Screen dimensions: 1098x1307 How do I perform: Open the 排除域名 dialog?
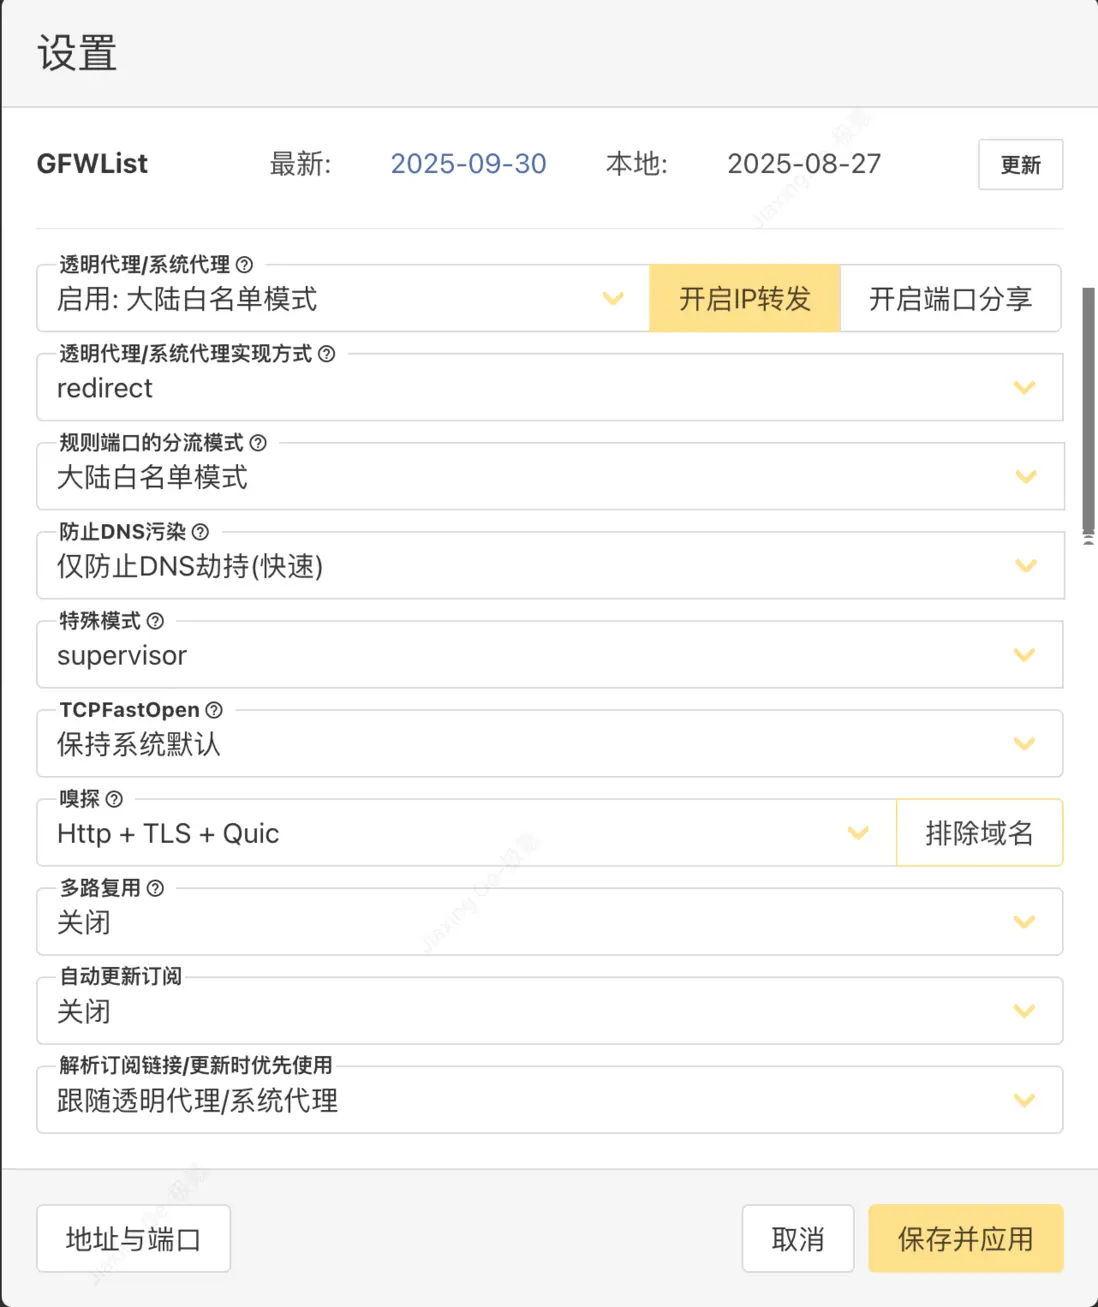979,832
